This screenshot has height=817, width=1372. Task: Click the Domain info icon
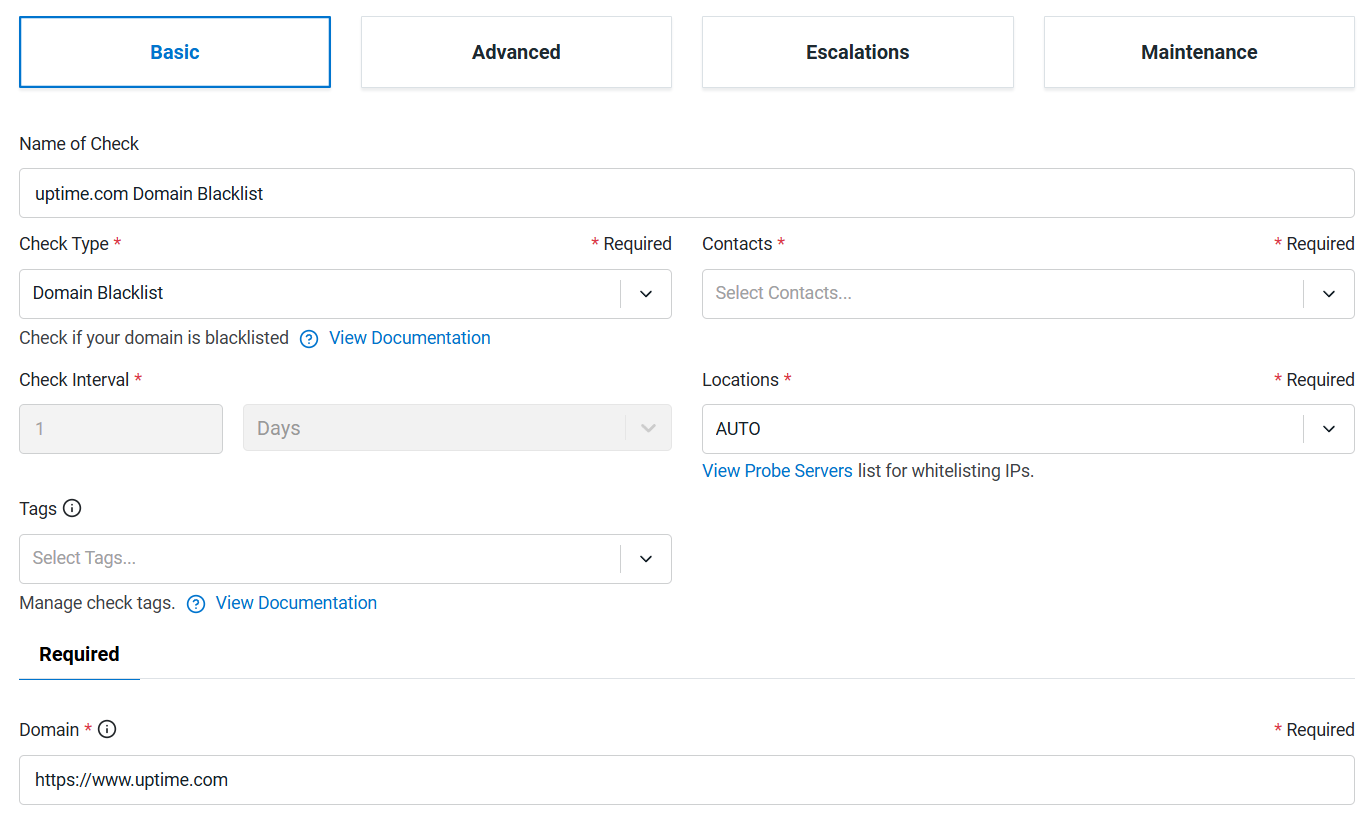pos(107,729)
